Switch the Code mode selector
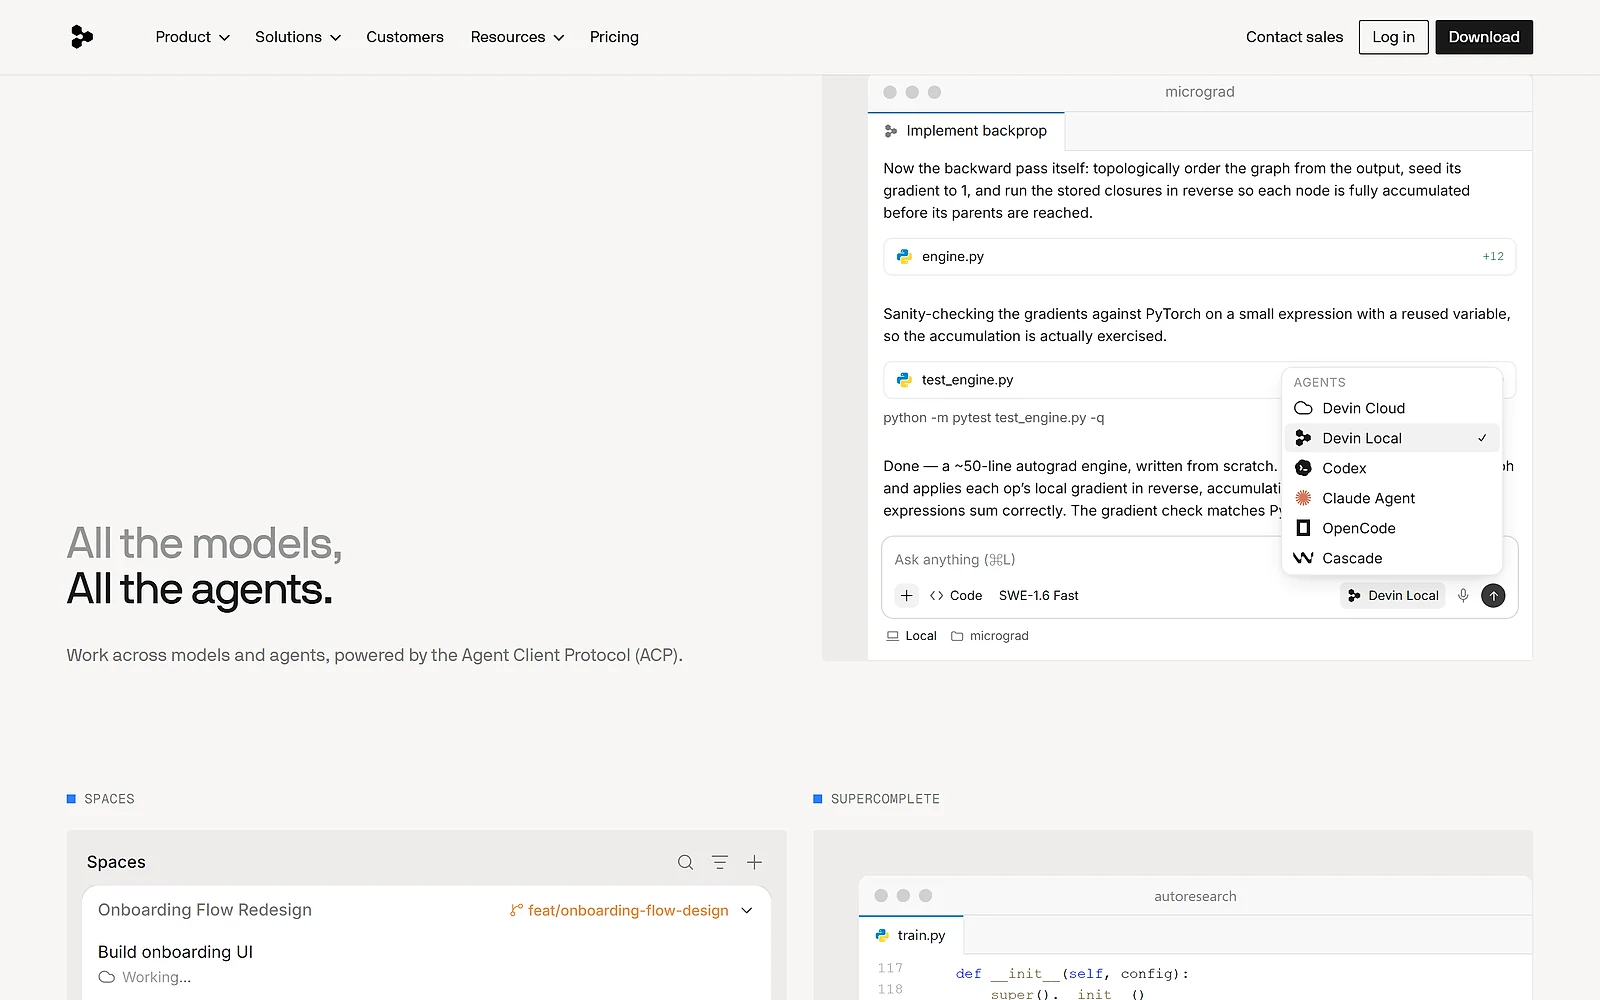 tap(955, 595)
